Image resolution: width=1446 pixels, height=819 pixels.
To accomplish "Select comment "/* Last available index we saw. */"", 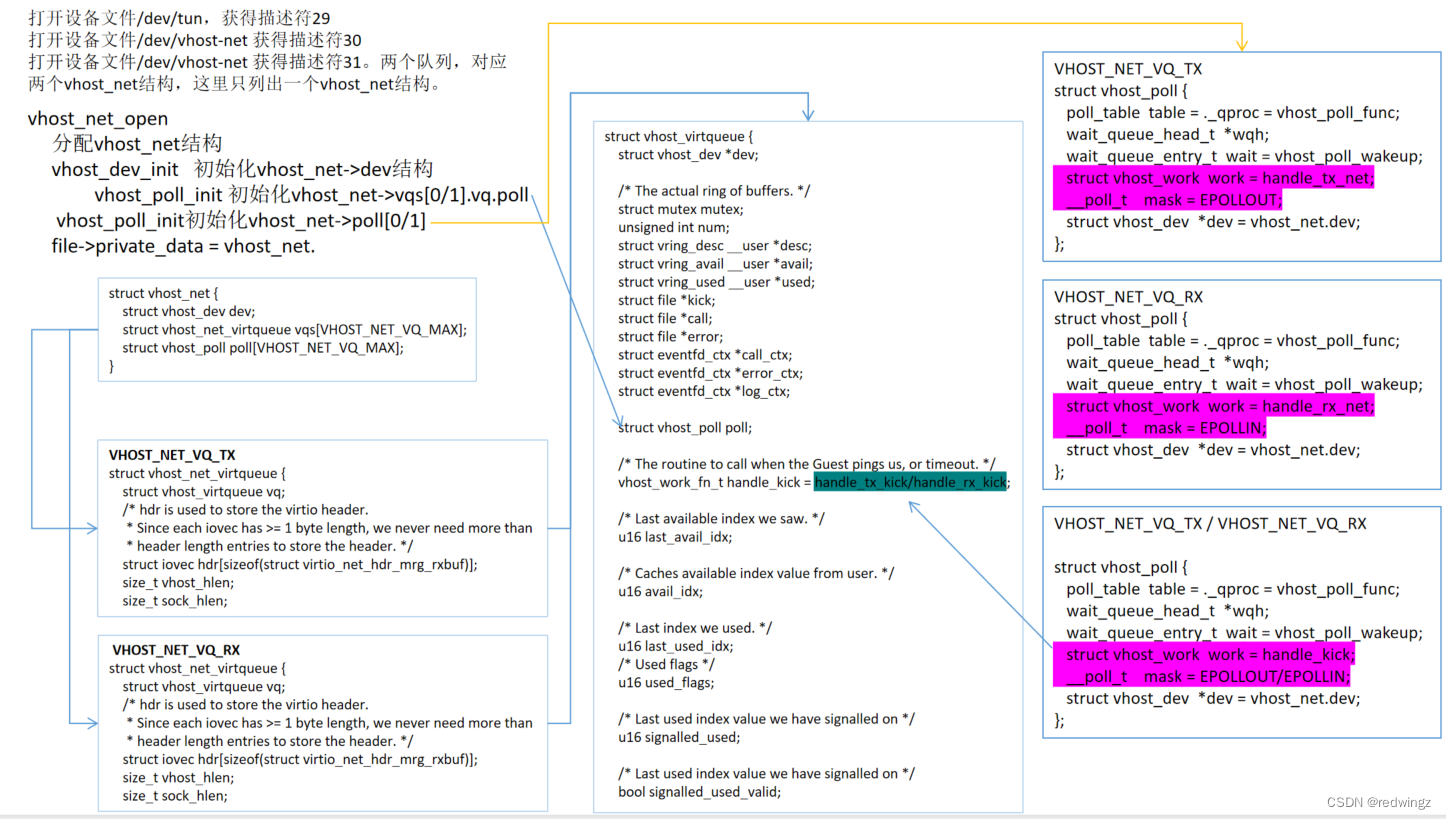I will click(x=721, y=518).
